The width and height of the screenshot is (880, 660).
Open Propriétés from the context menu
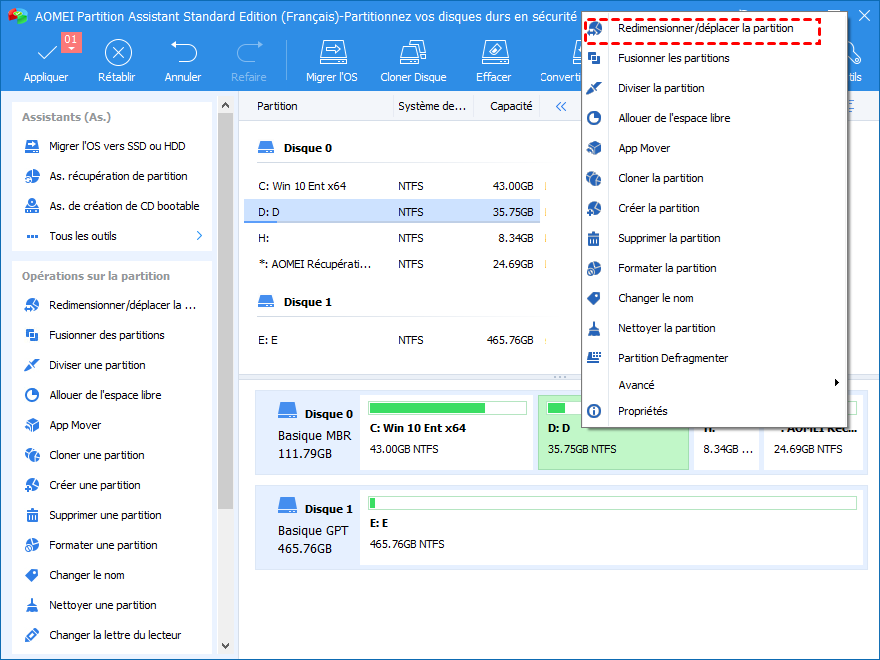[714, 411]
